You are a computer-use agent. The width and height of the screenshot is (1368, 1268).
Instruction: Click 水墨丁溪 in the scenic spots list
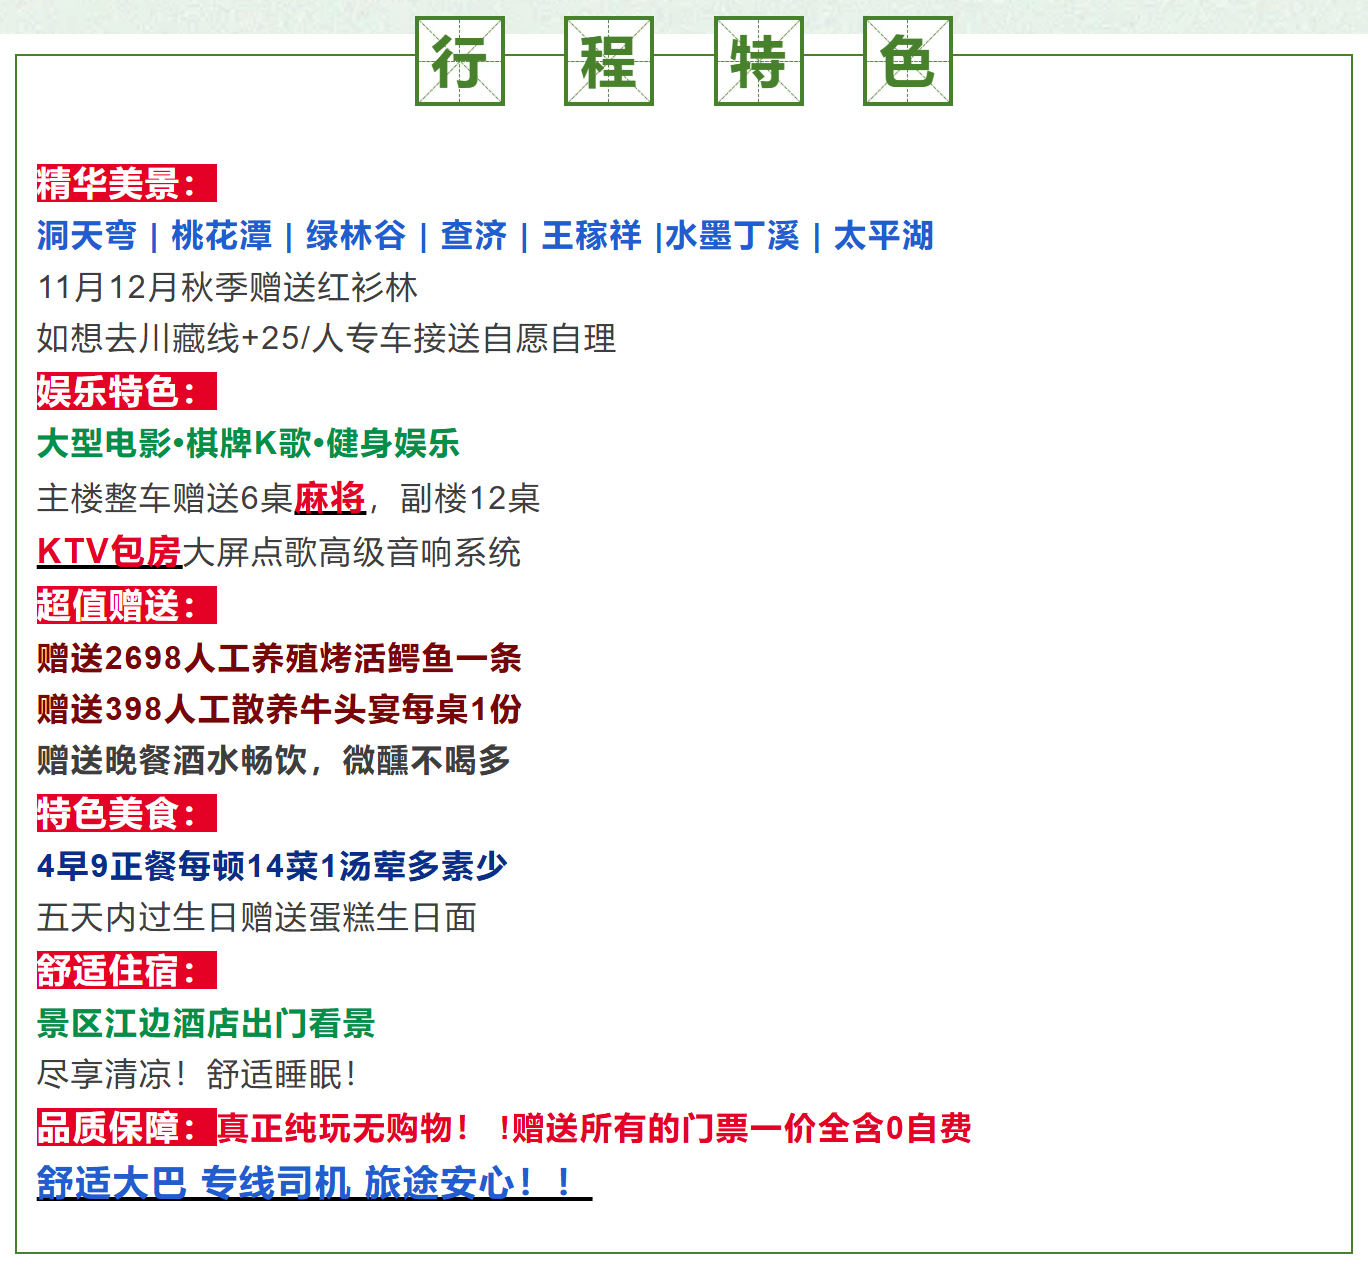tap(733, 236)
